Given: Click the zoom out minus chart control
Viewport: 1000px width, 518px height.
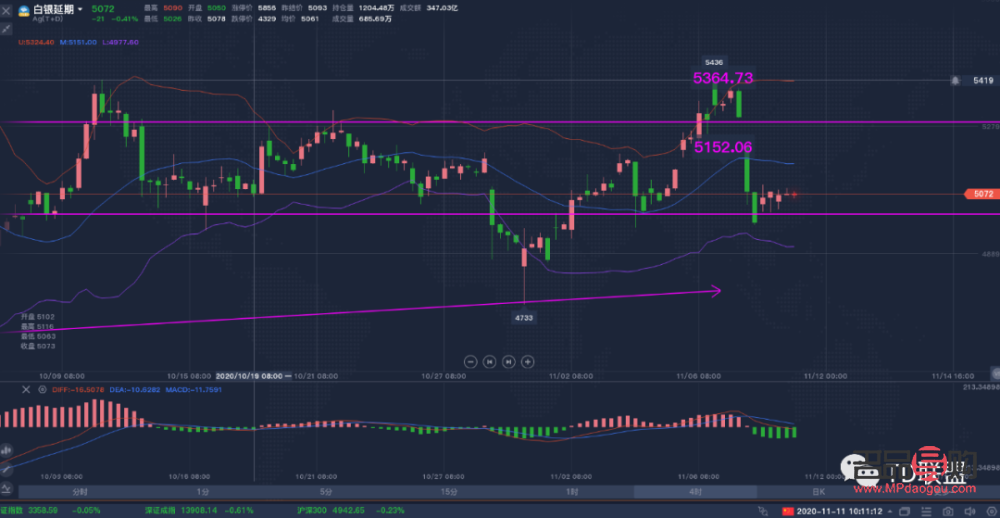Looking at the screenshot, I should 470,361.
